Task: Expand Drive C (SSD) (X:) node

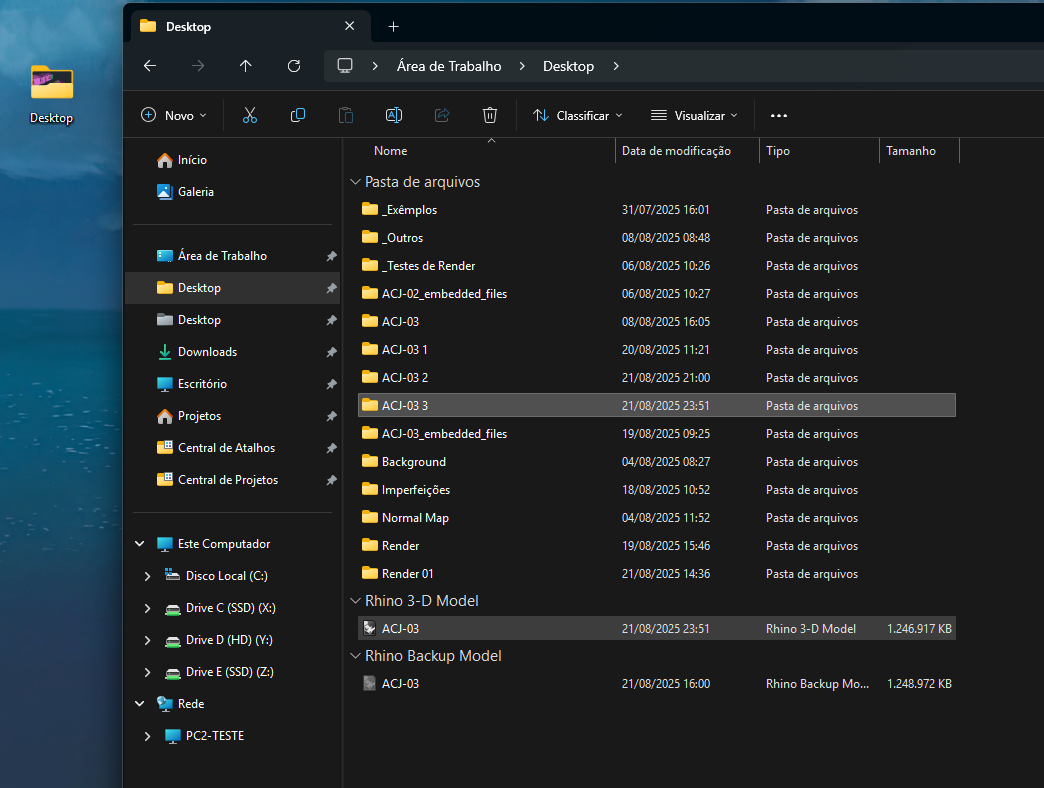Action: [147, 608]
